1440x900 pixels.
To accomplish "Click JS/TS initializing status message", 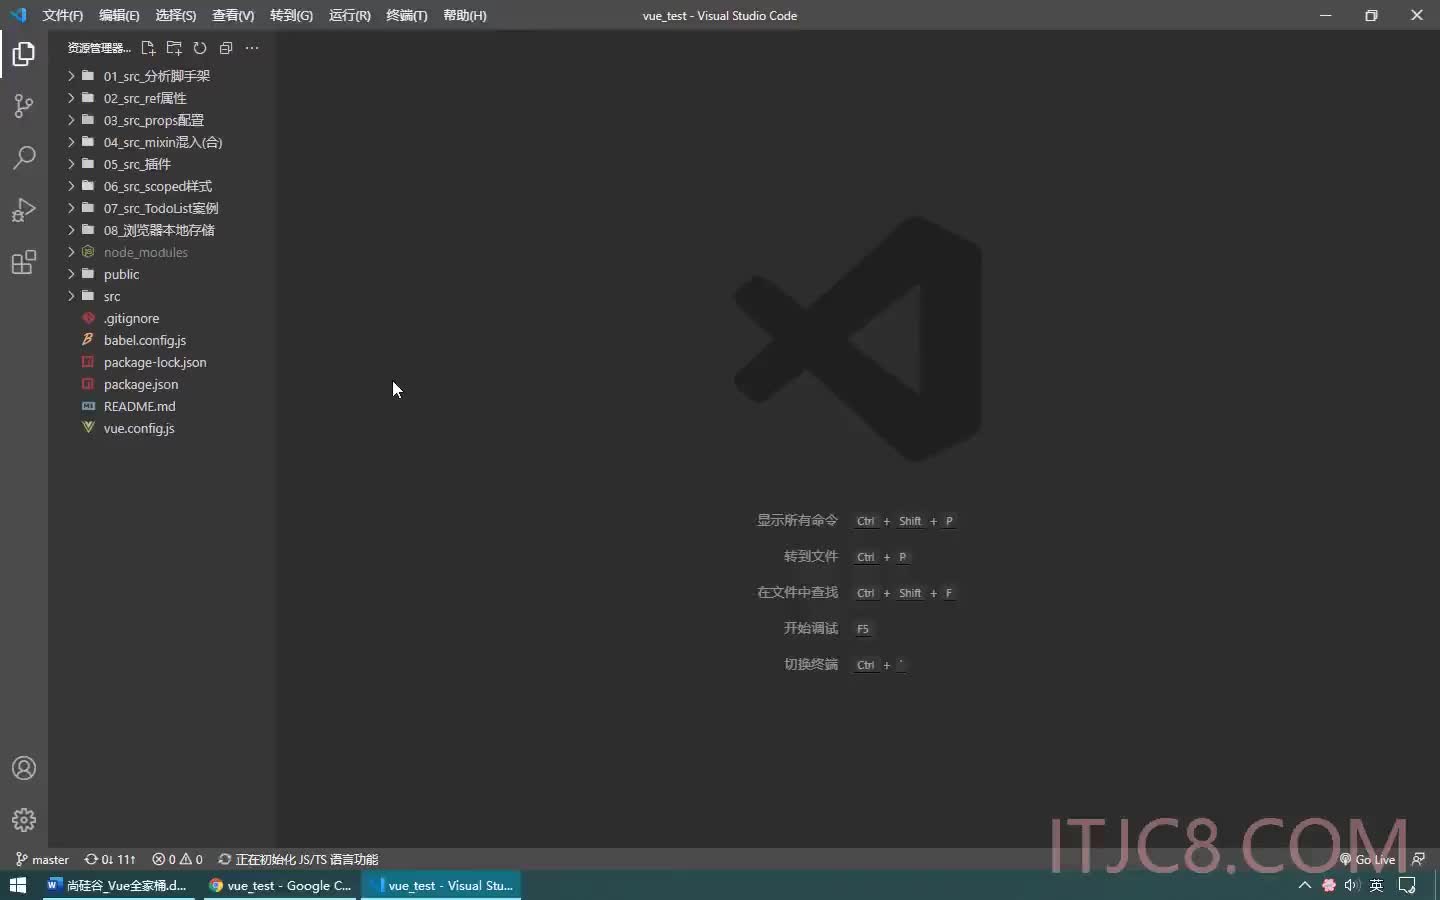I will pos(298,859).
